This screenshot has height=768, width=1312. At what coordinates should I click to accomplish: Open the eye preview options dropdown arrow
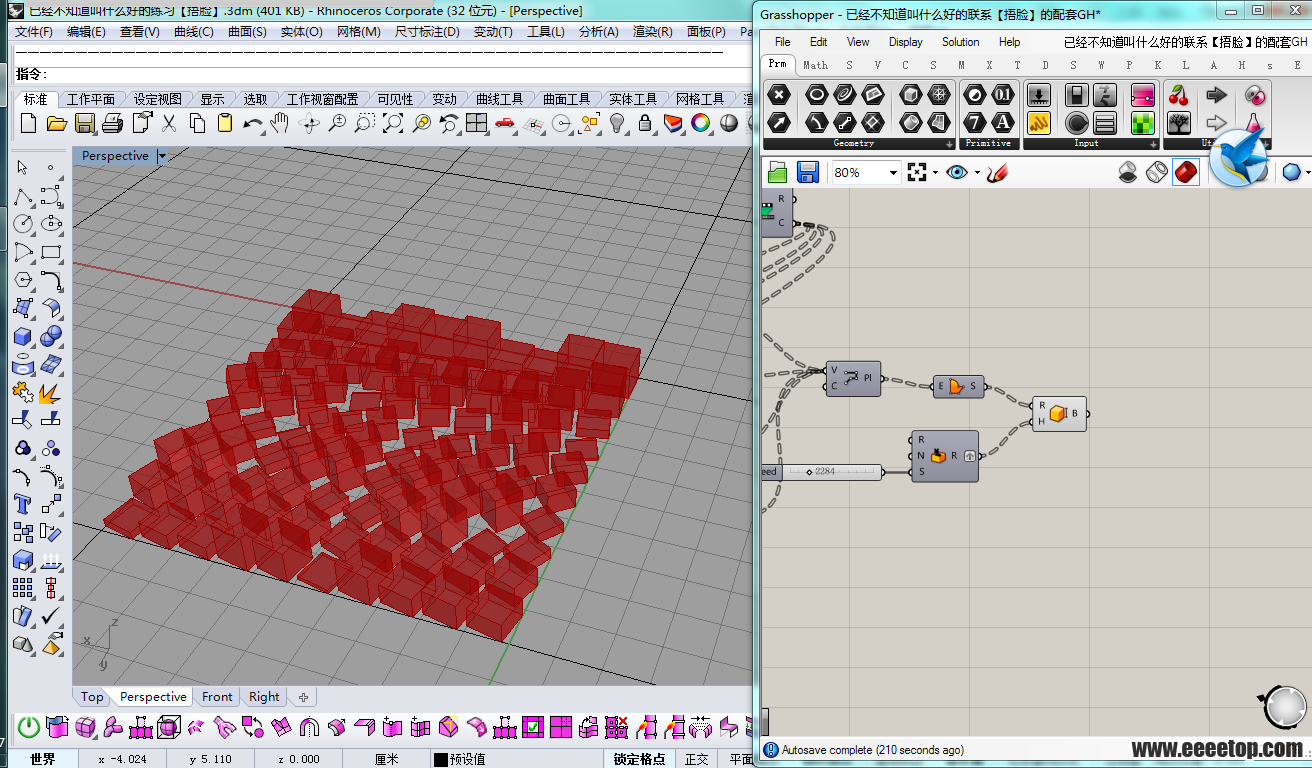click(x=977, y=173)
